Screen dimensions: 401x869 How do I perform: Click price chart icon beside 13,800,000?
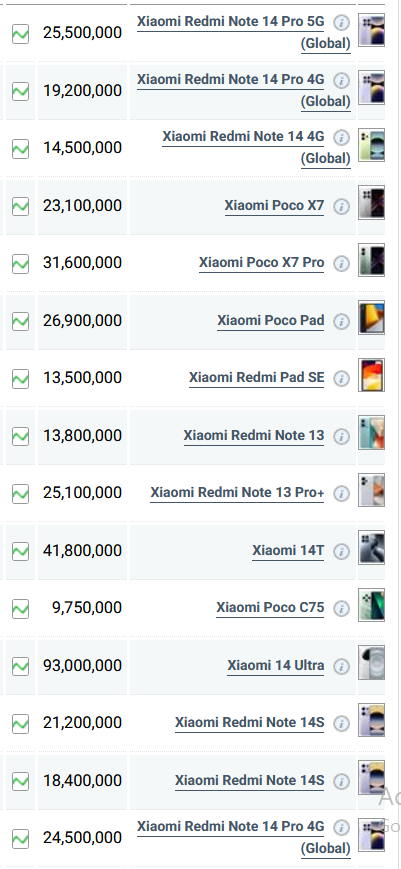pyautogui.click(x=20, y=436)
